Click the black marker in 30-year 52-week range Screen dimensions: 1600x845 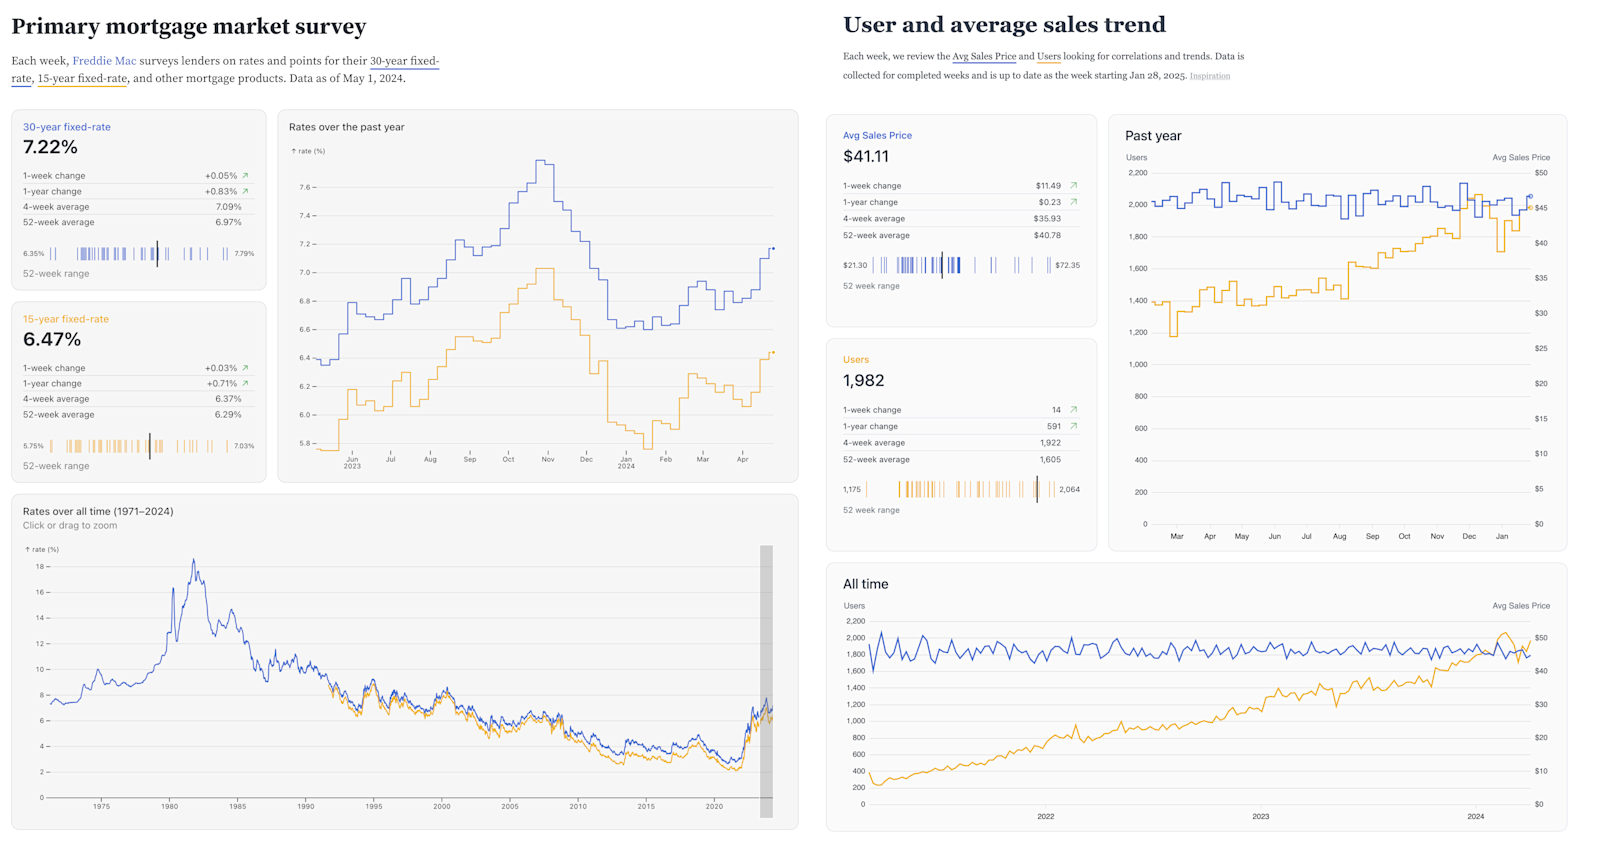click(157, 253)
